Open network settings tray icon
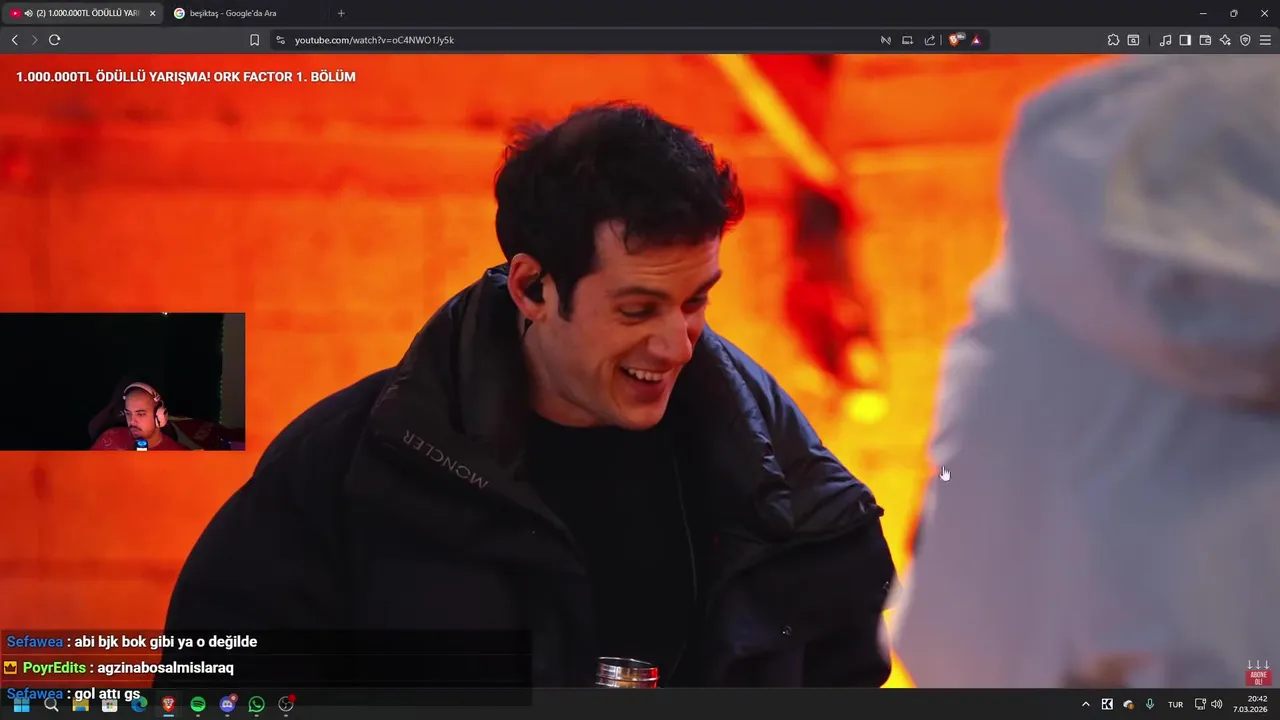 [x=1201, y=704]
